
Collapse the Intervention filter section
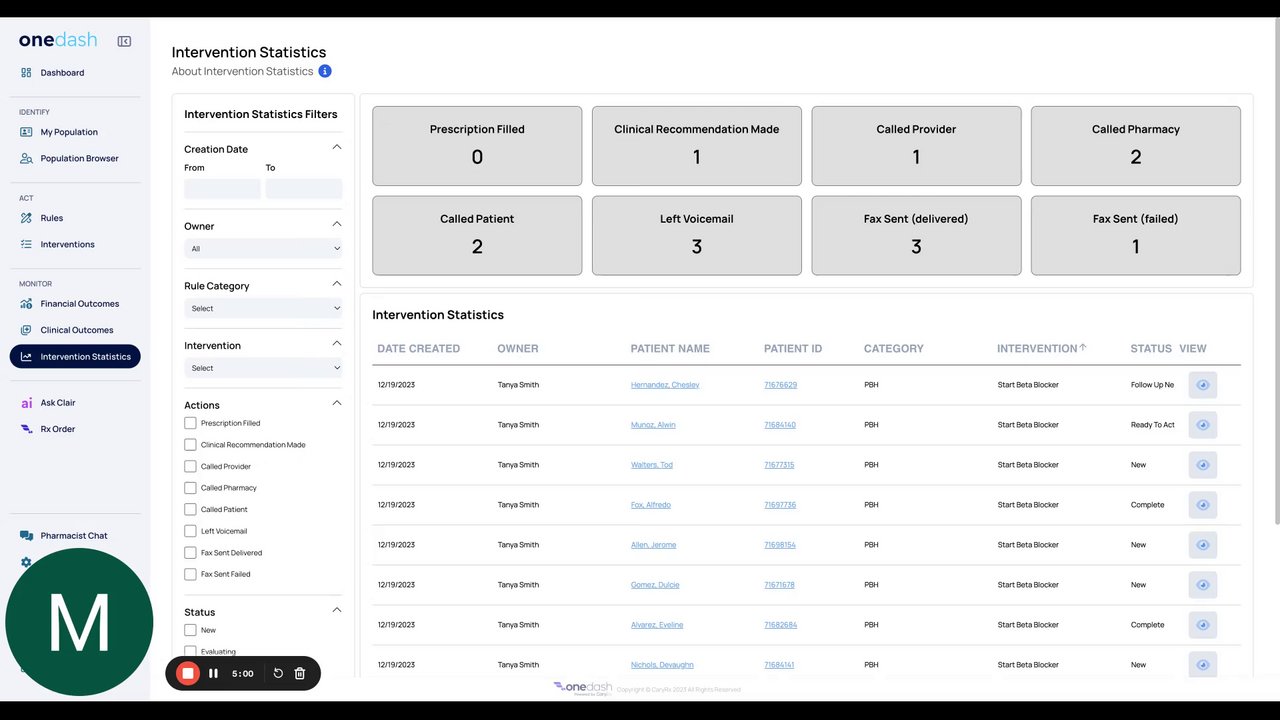tap(336, 343)
